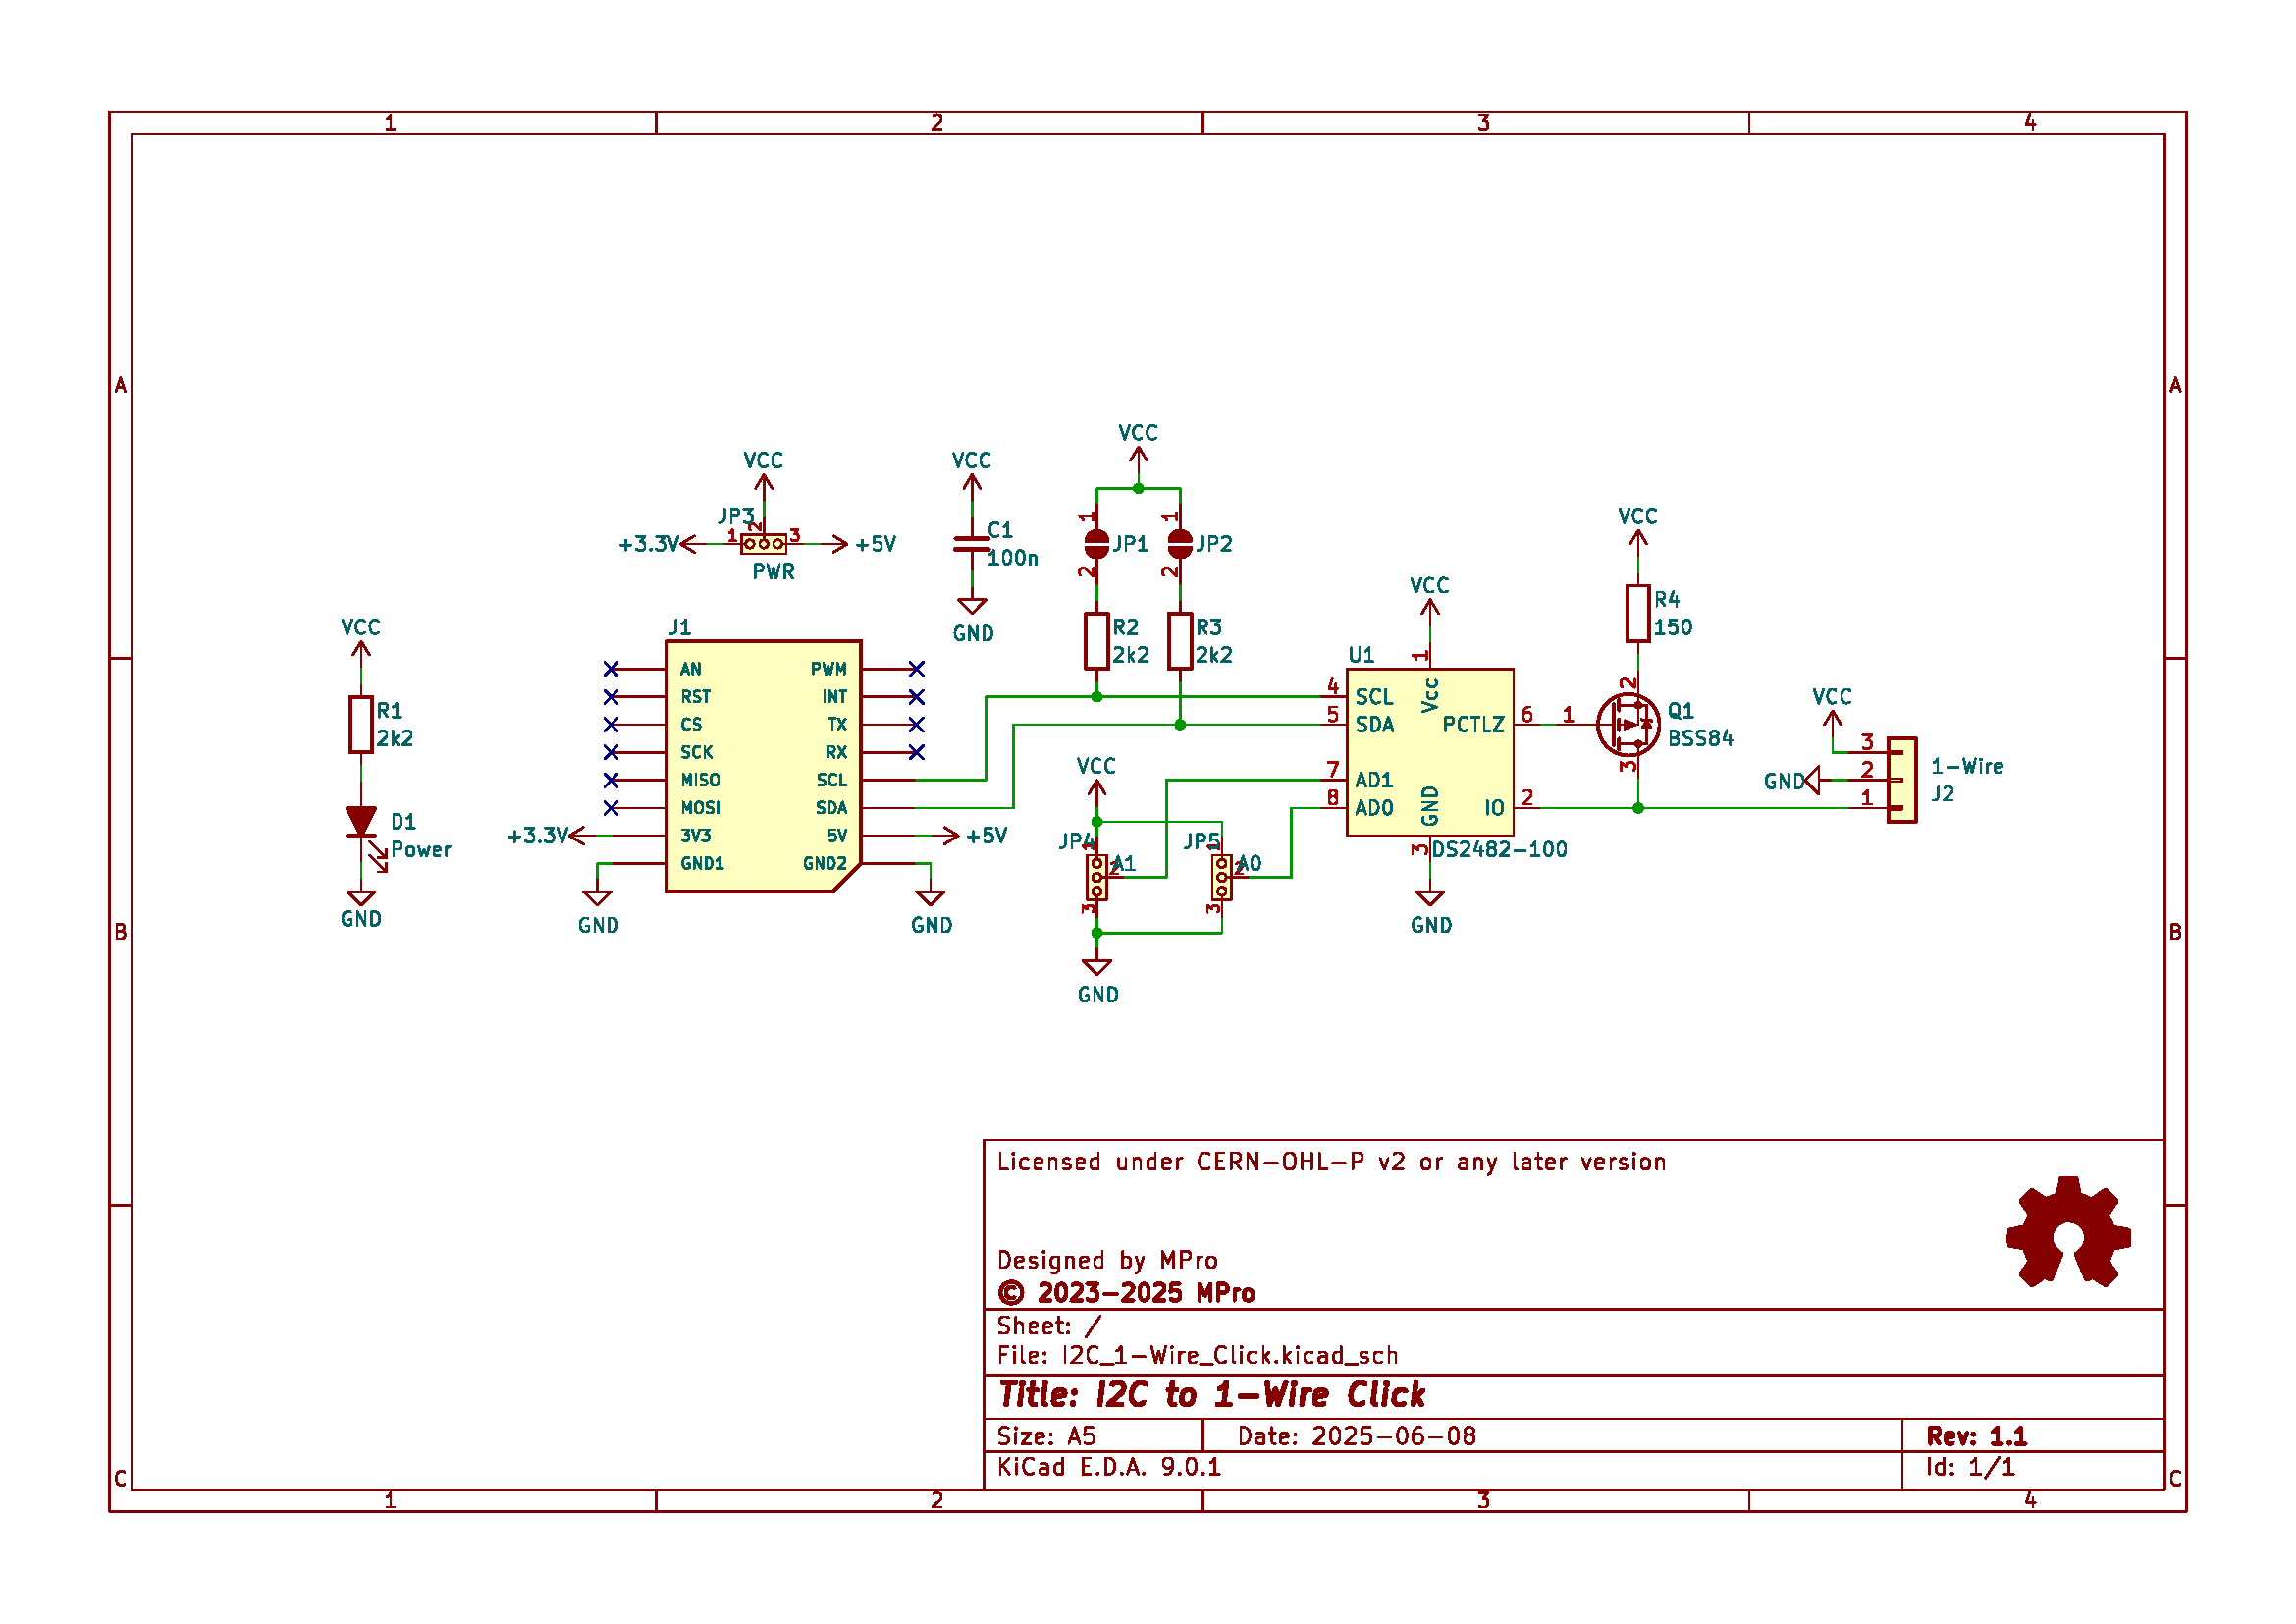Select the R1 2k2 resistor symbol

tap(361, 725)
